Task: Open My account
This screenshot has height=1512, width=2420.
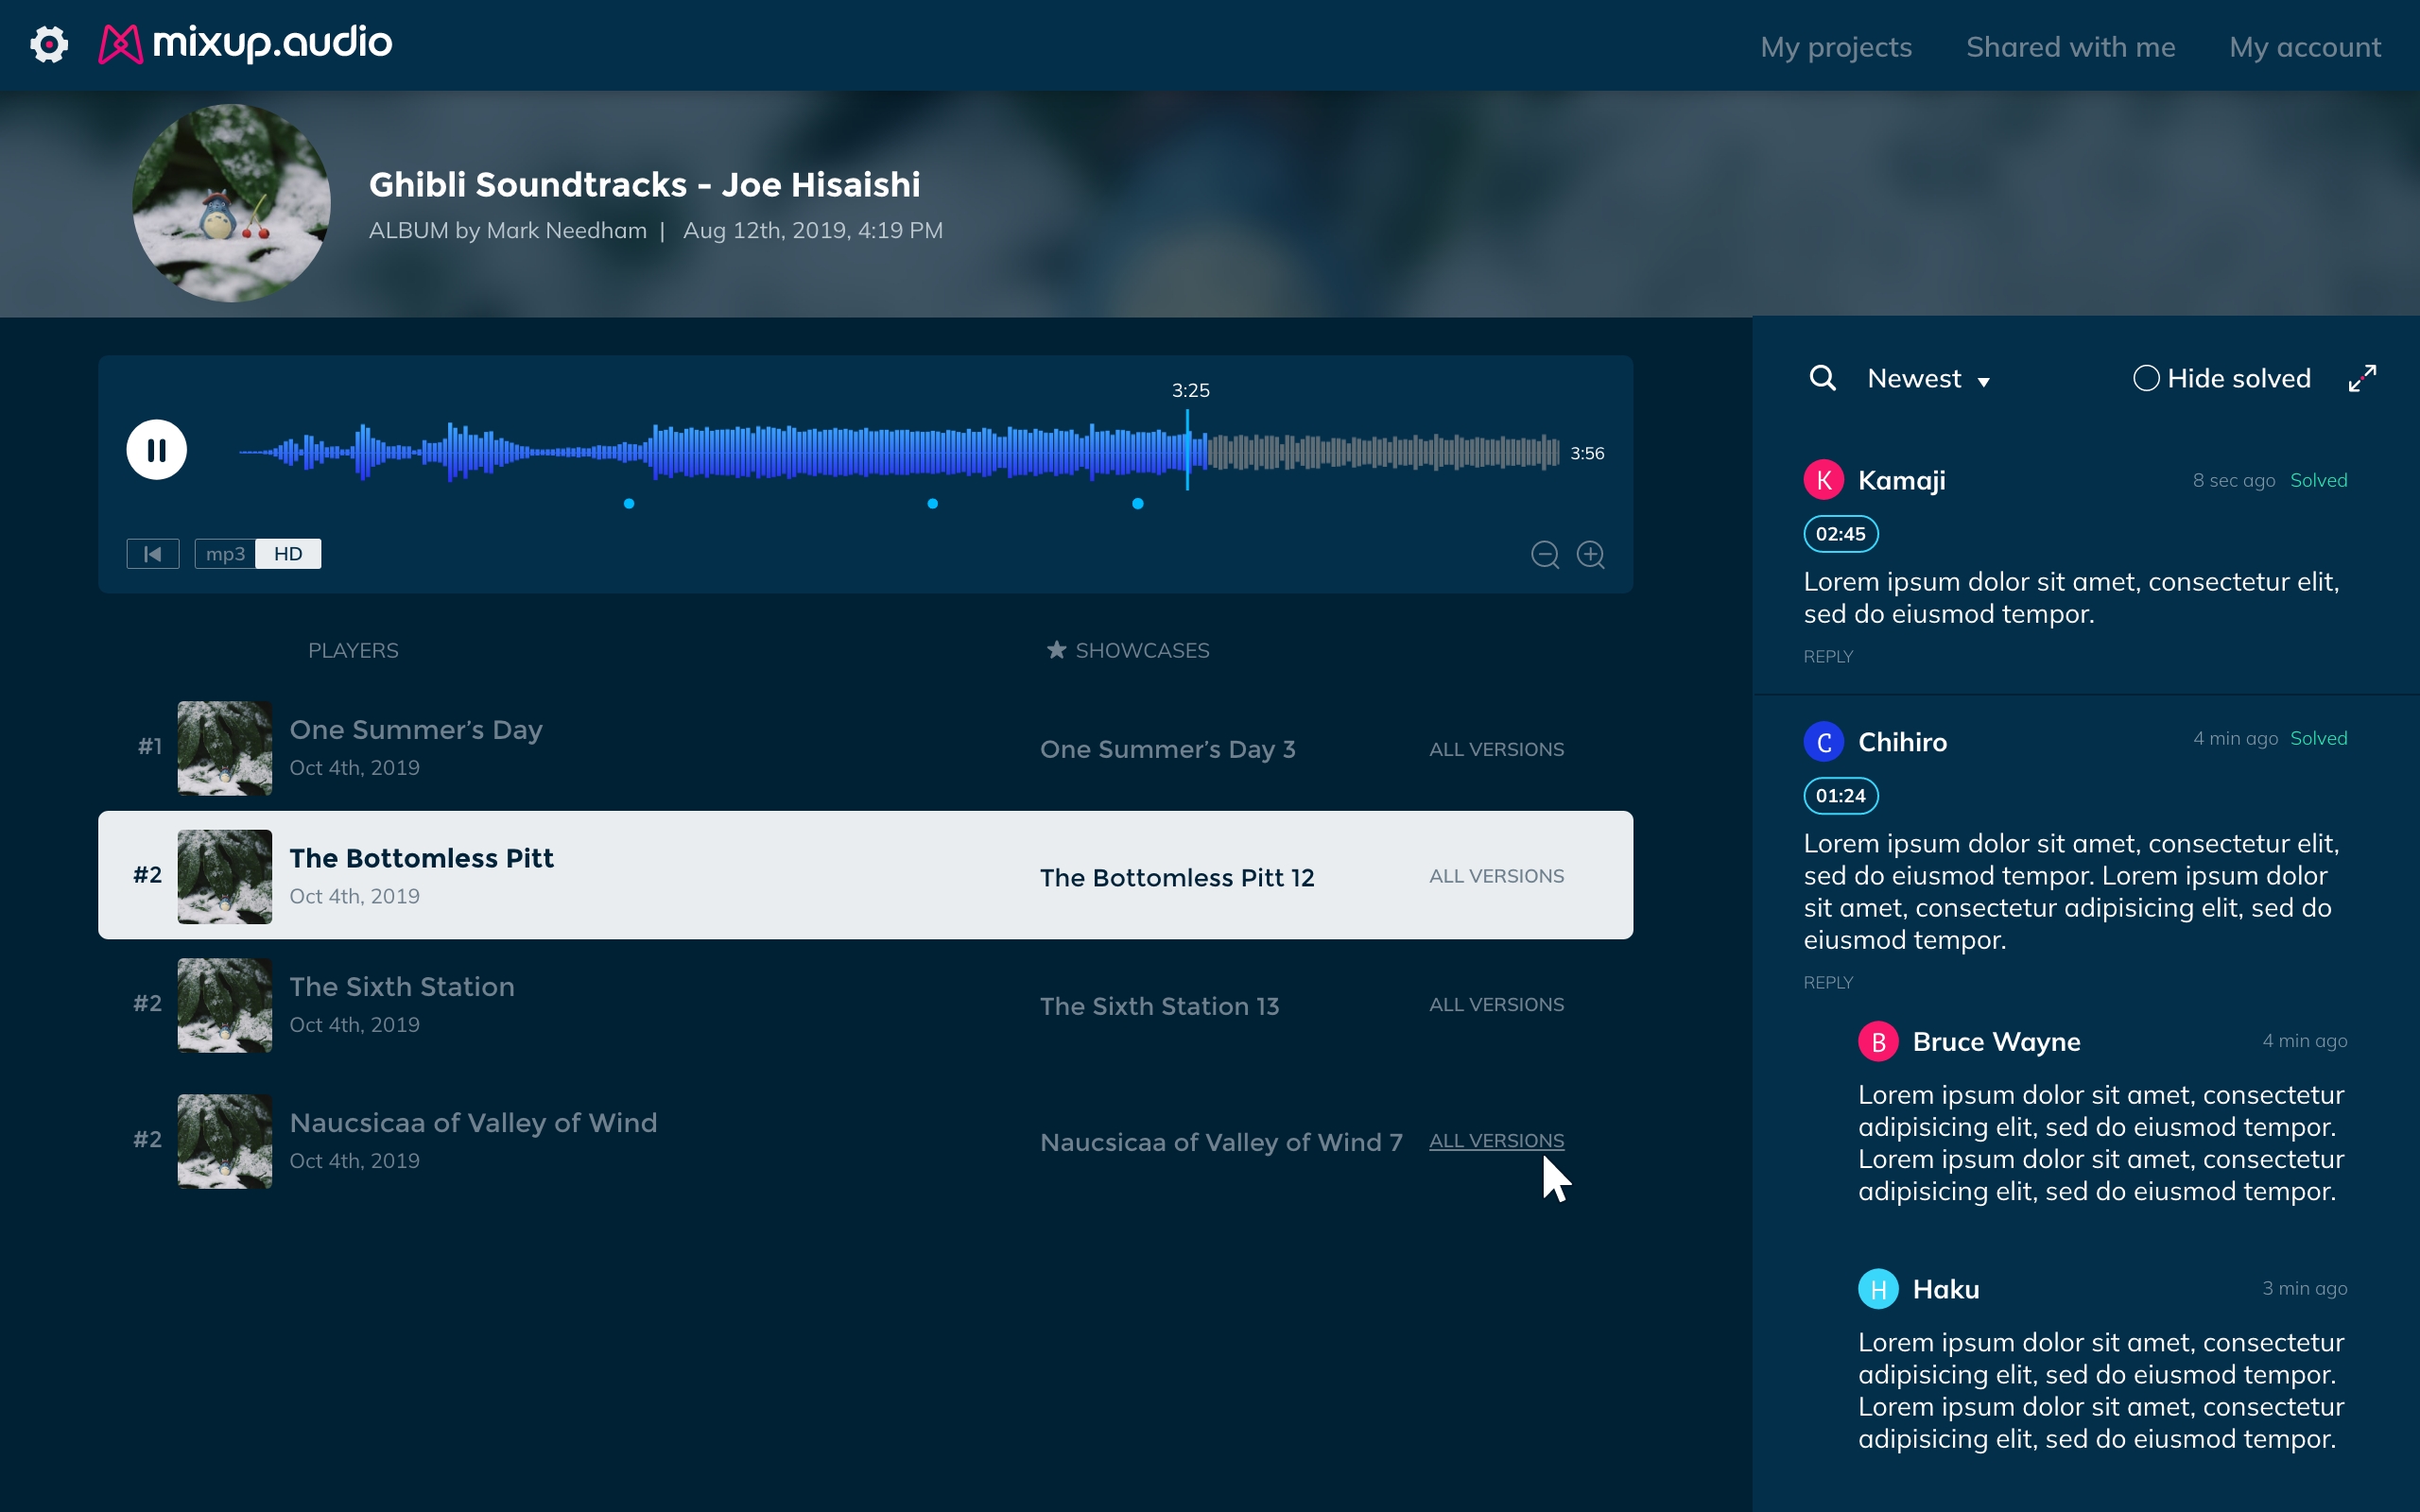Action: tap(2304, 47)
